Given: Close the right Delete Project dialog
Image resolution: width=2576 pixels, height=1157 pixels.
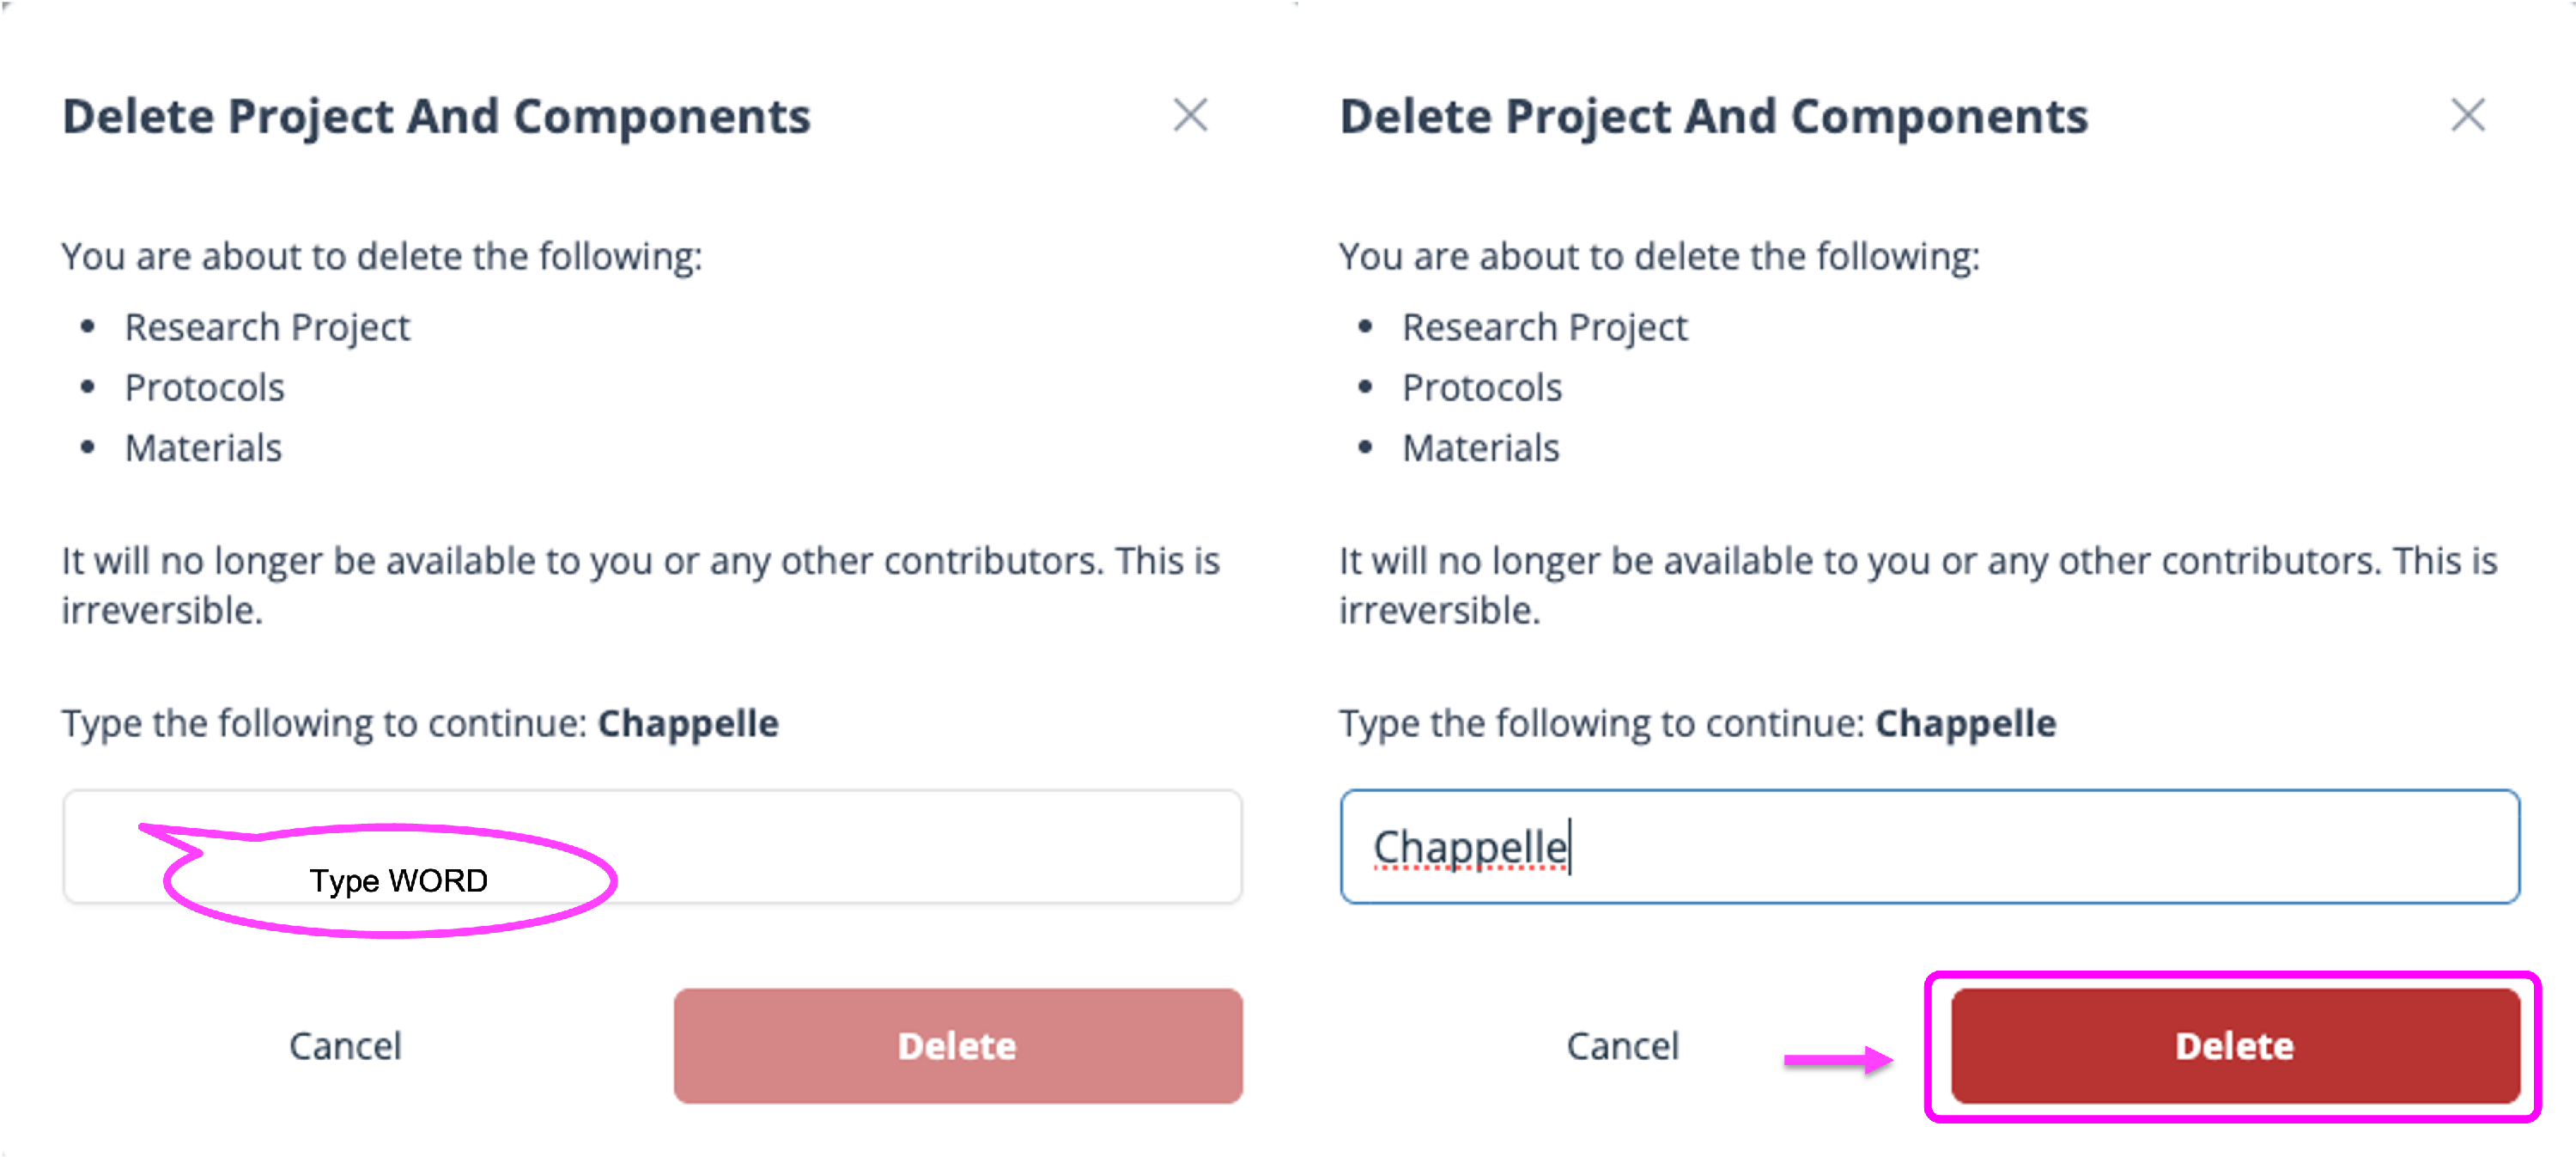Looking at the screenshot, I should 2467,115.
